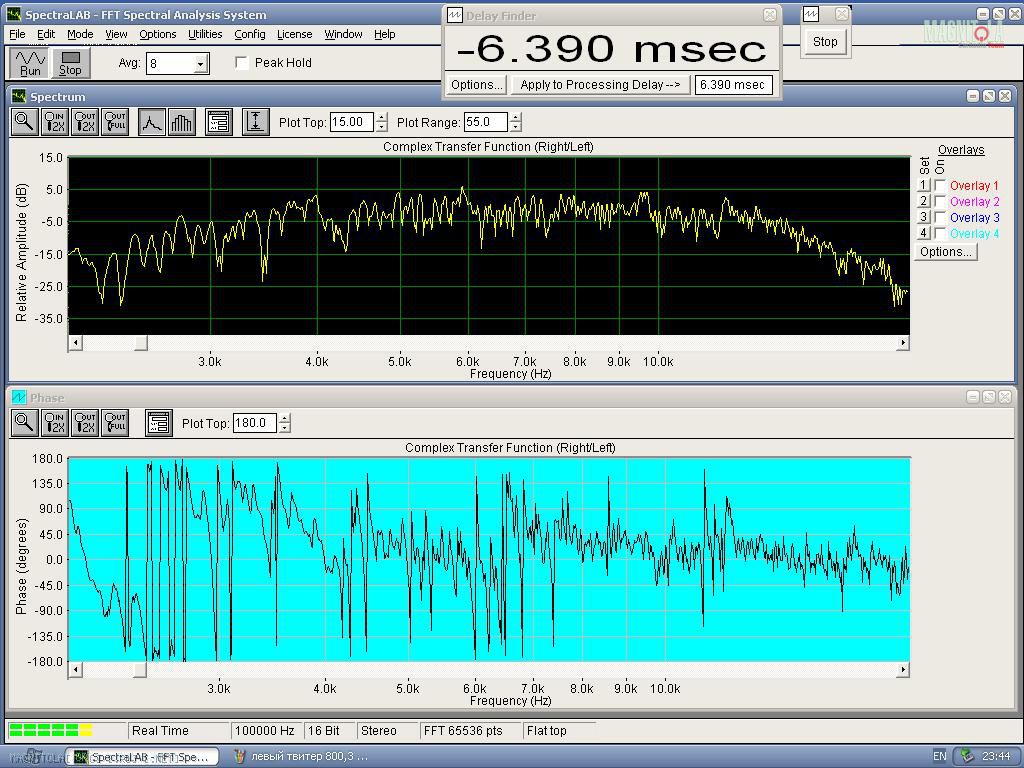Open the Utilities menu

(x=205, y=34)
